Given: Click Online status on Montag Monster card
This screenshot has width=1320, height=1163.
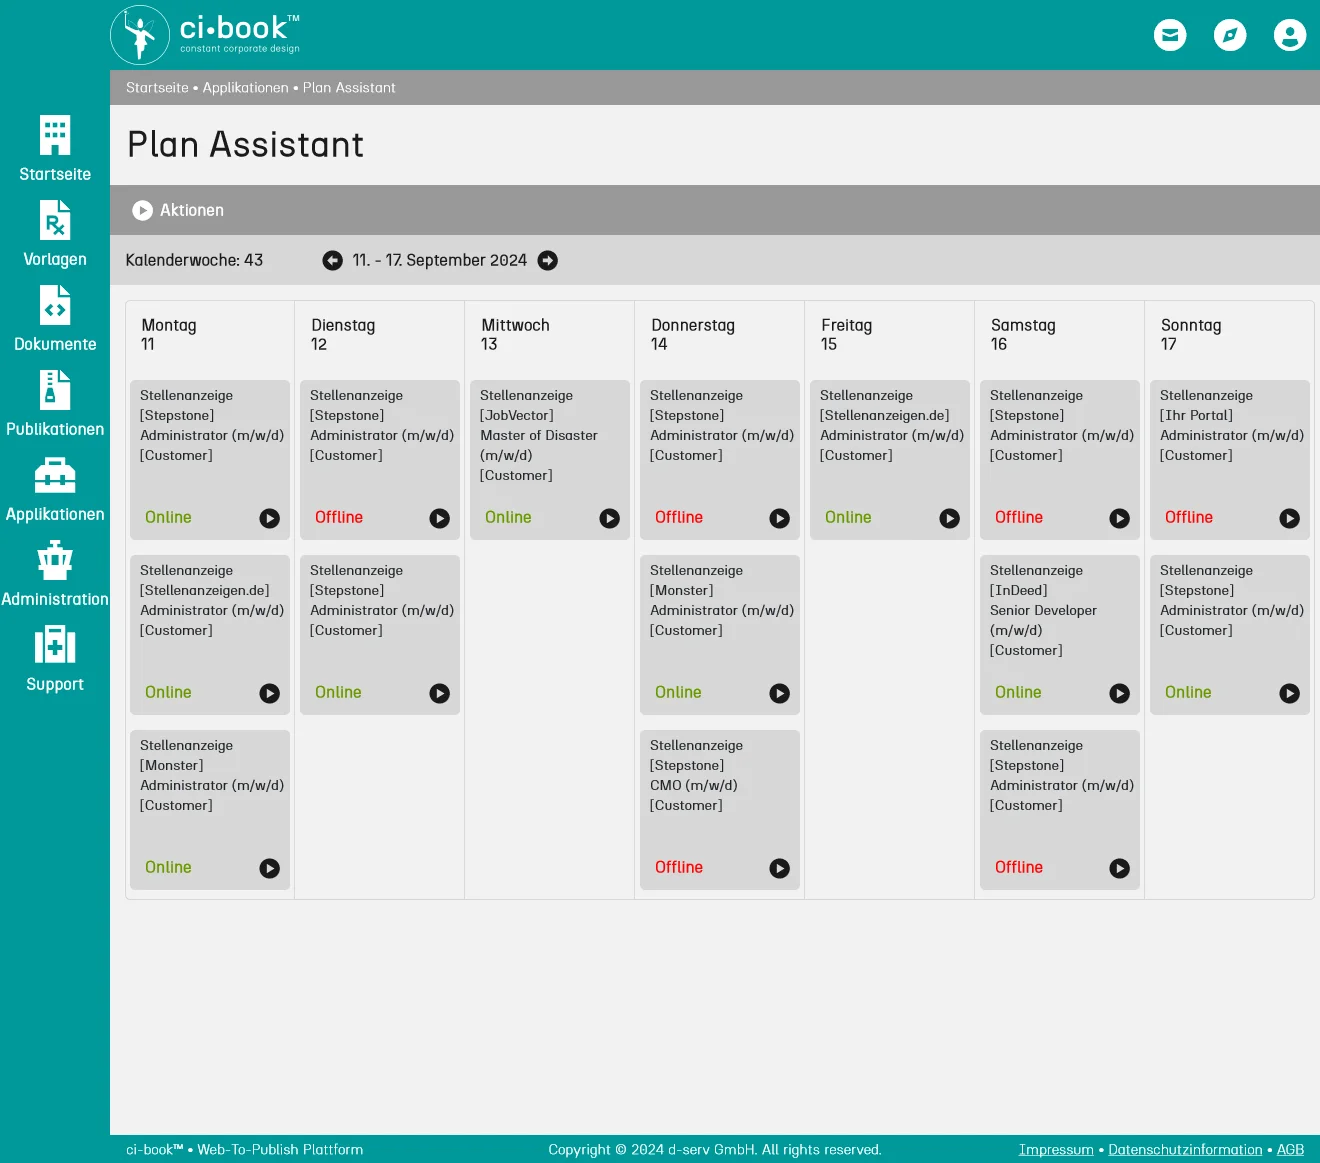Looking at the screenshot, I should click(168, 867).
